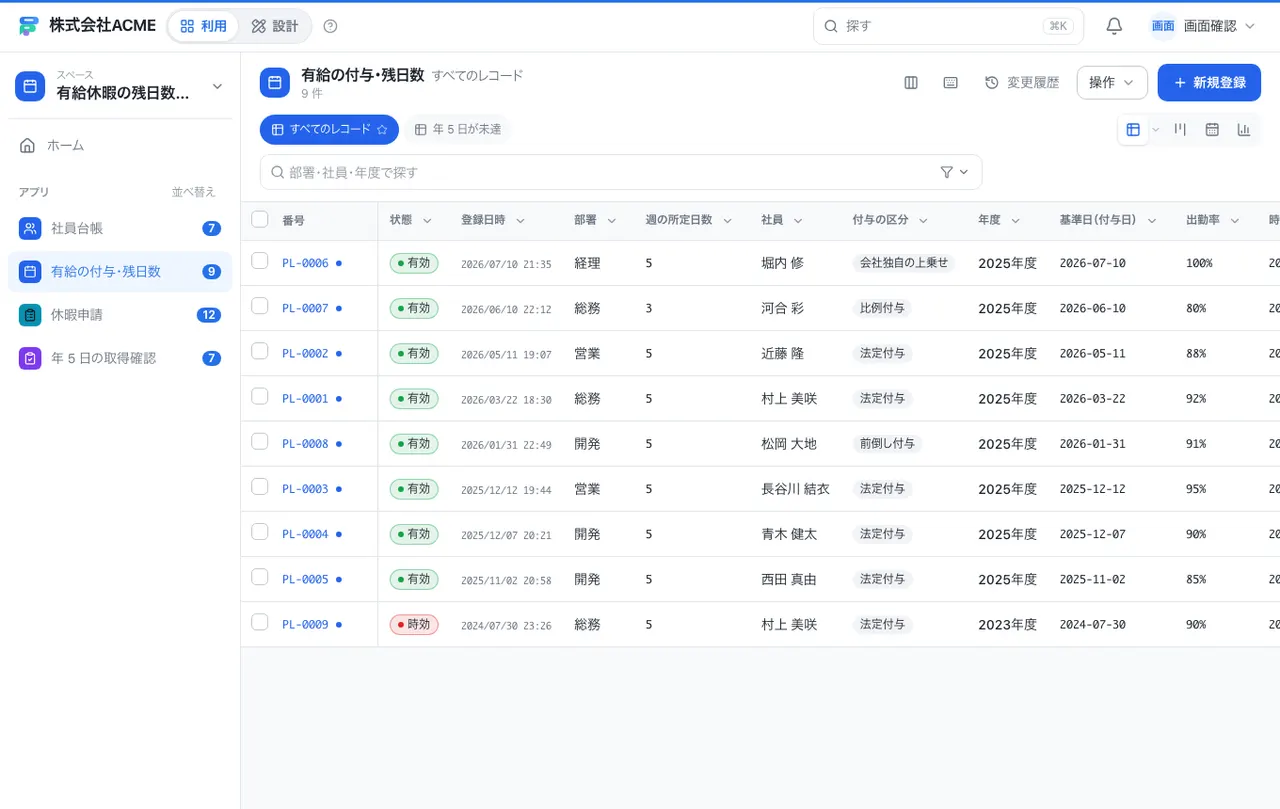Open the 画面確認 user menu

(x=1203, y=26)
